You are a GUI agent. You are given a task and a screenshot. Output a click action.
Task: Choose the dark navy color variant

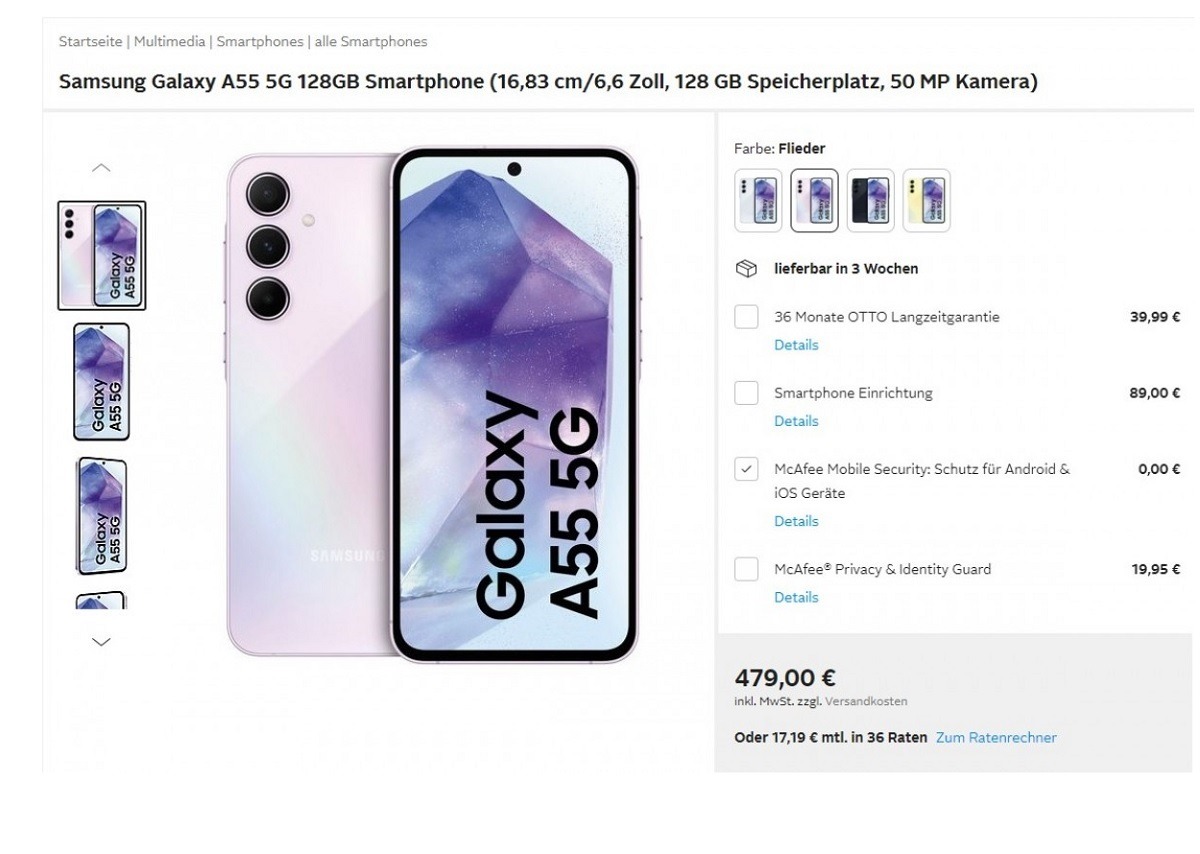[871, 200]
